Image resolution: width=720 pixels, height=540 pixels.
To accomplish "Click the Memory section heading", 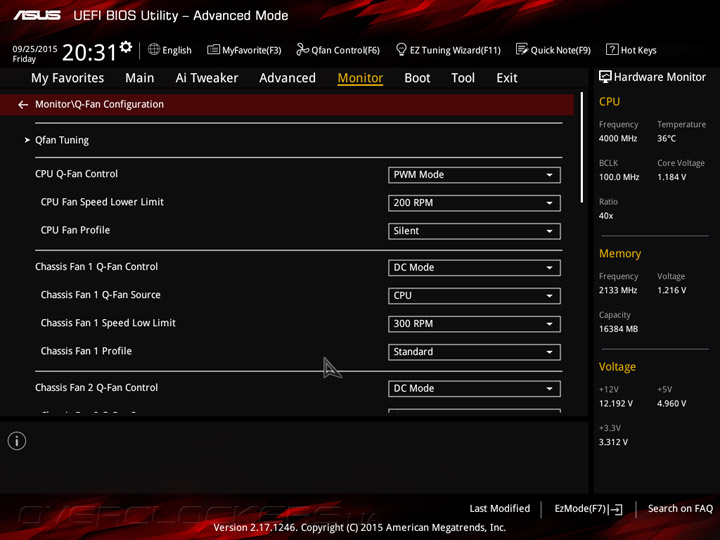I will [x=620, y=253].
